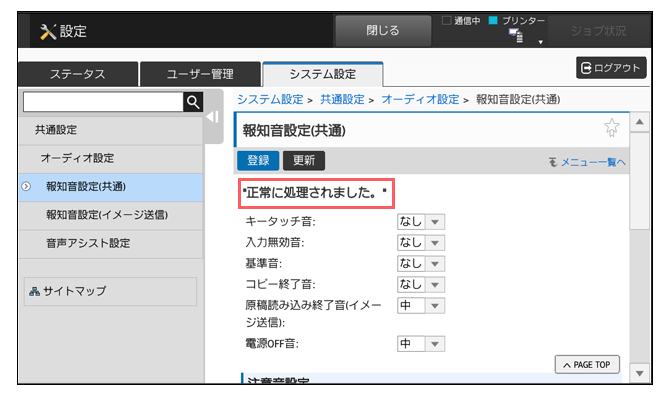Click the 正常に処理されました。 message text
Screen dimensions: 670x396
[x=314, y=193]
